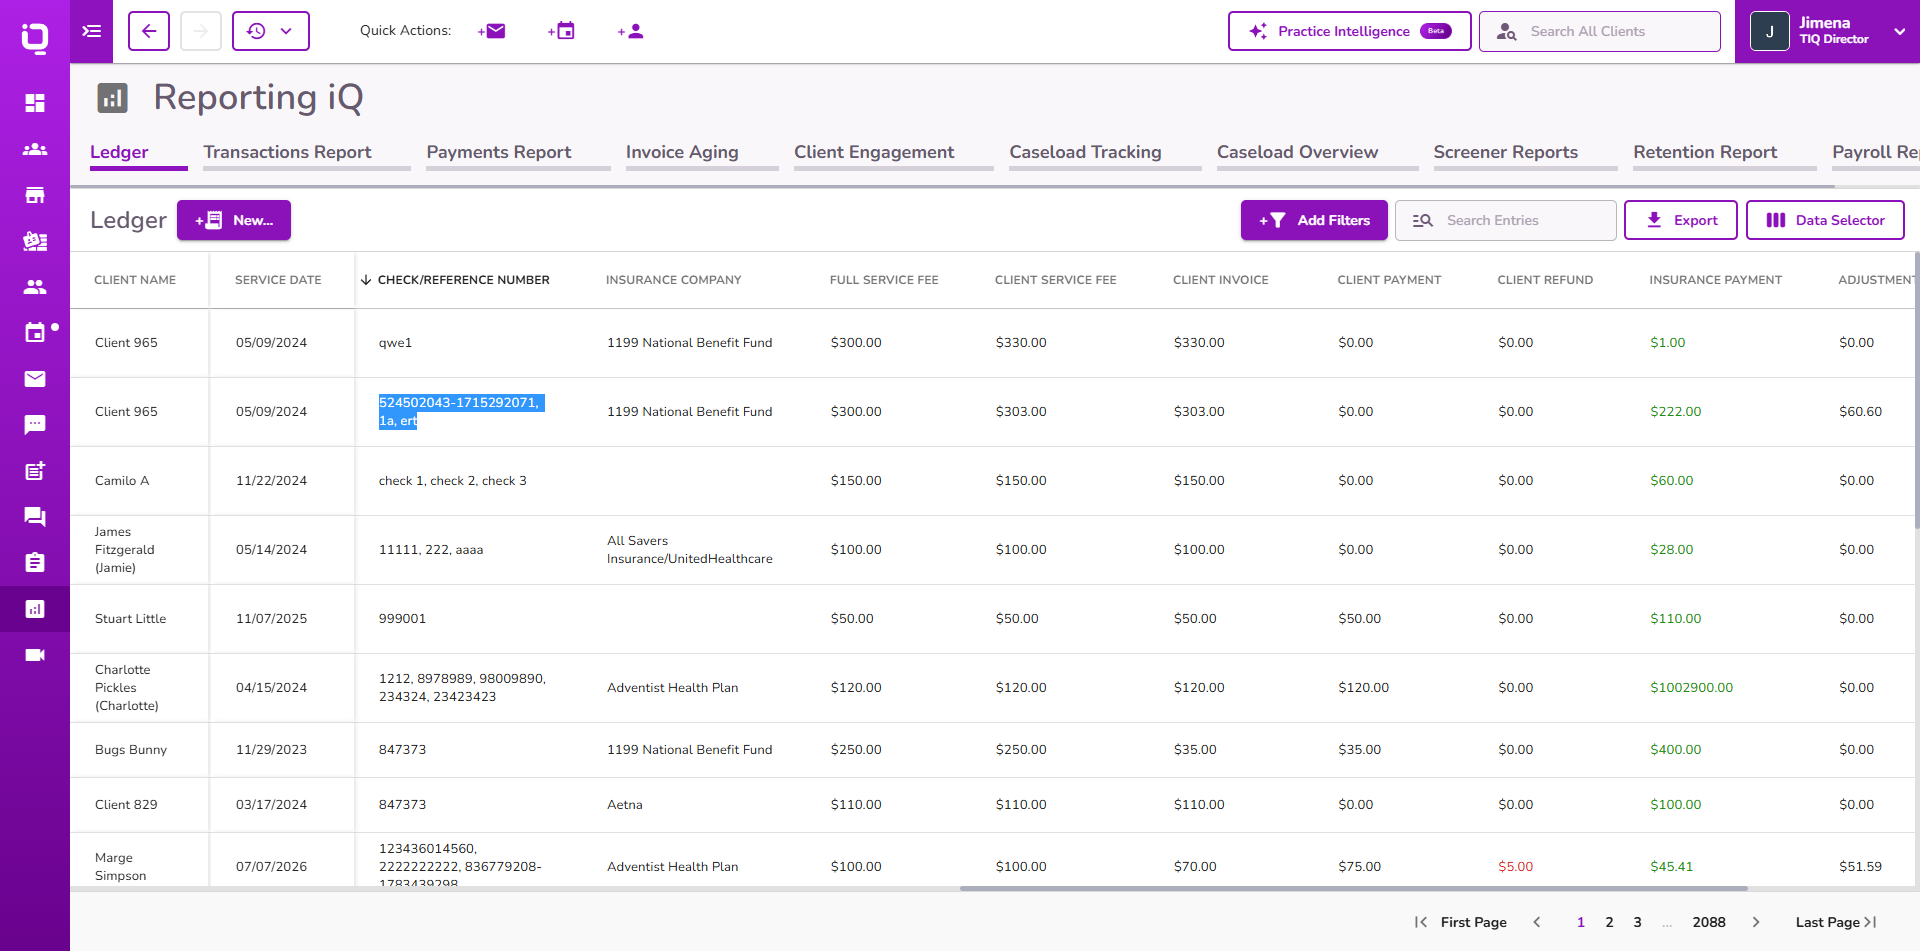The height and width of the screenshot is (952, 1920).
Task: Click the quick action add appointment icon
Action: click(562, 31)
